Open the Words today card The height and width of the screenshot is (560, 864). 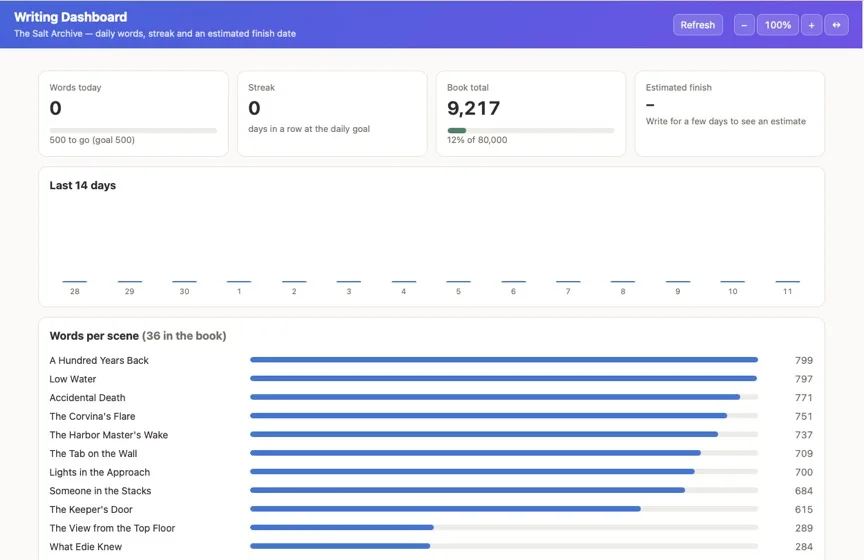[133, 114]
